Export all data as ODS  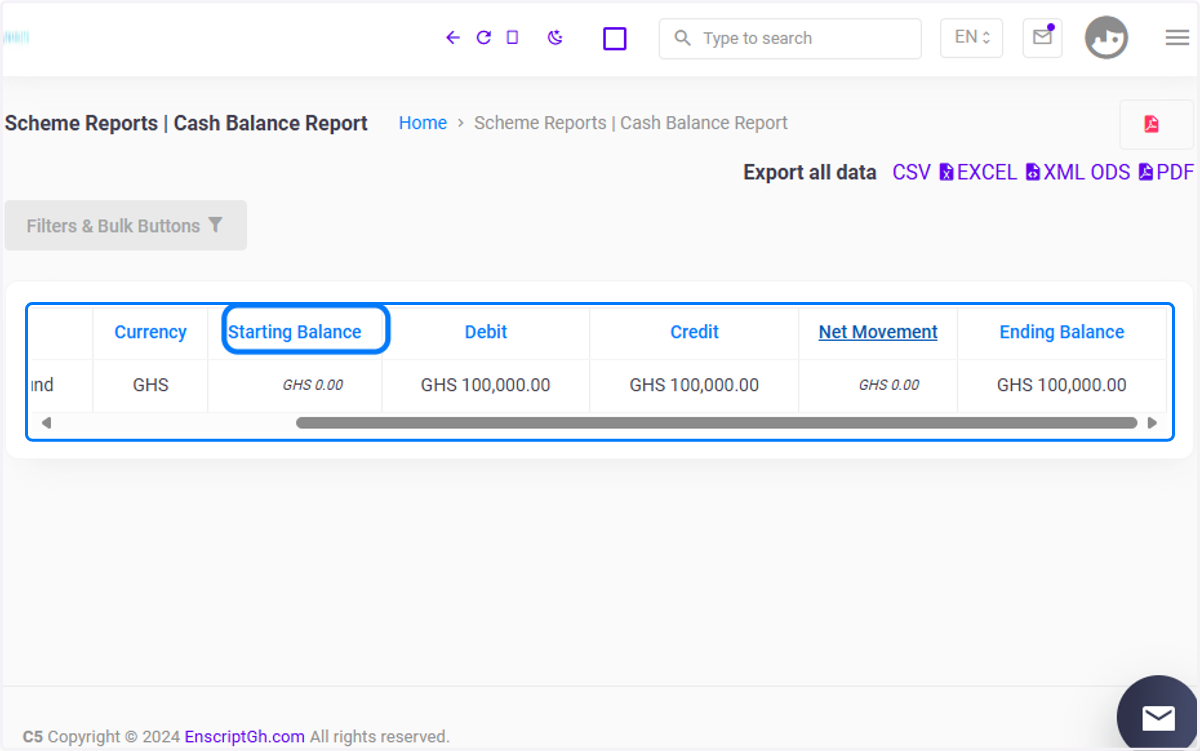1110,172
